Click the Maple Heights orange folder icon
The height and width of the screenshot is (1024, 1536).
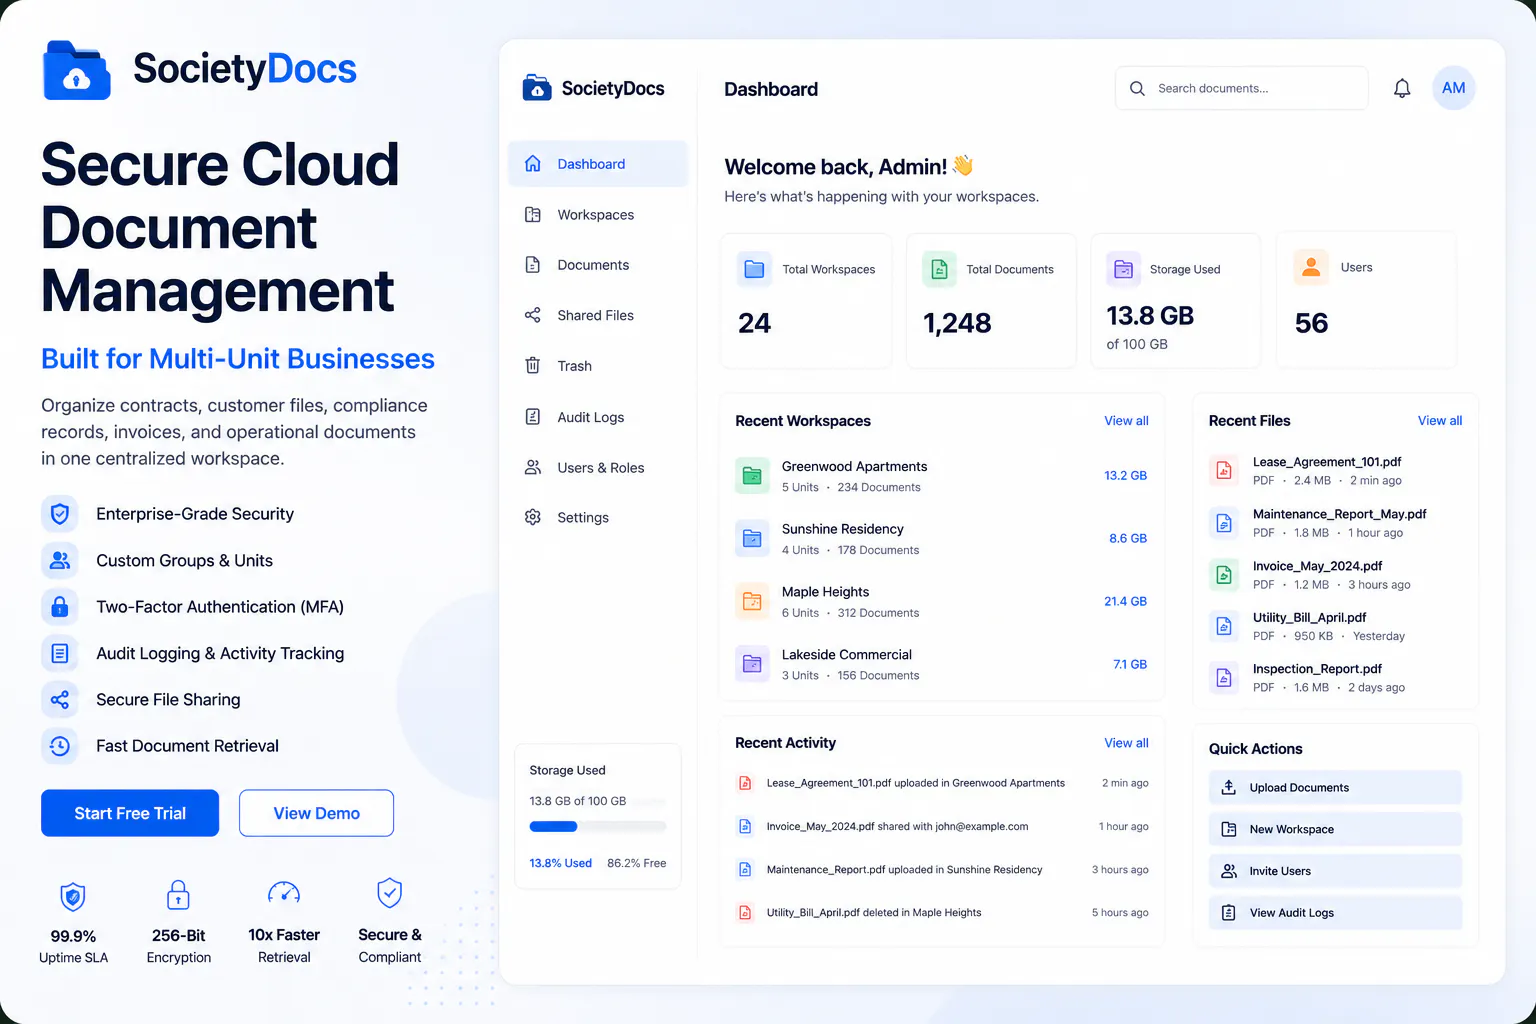tap(752, 602)
